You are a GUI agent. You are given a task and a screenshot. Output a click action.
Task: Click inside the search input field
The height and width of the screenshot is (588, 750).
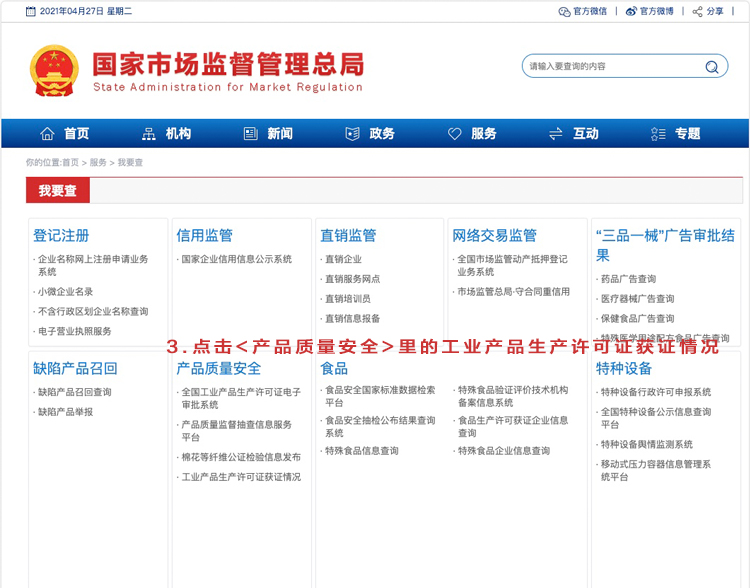[610, 67]
